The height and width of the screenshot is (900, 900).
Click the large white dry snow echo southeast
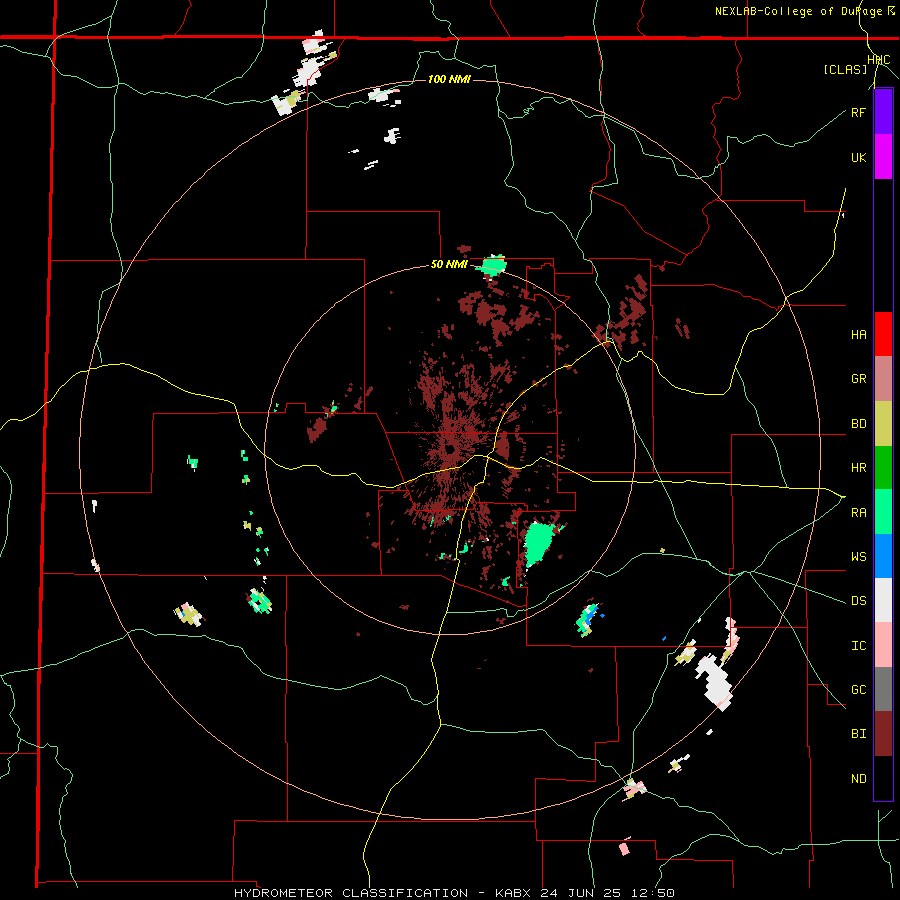coord(715,682)
